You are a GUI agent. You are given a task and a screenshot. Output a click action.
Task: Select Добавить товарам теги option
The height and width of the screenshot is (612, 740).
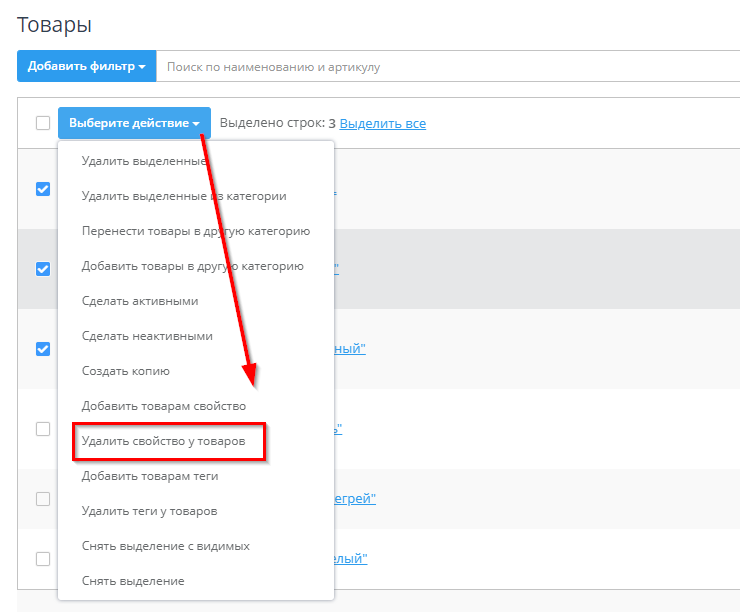click(x=150, y=476)
